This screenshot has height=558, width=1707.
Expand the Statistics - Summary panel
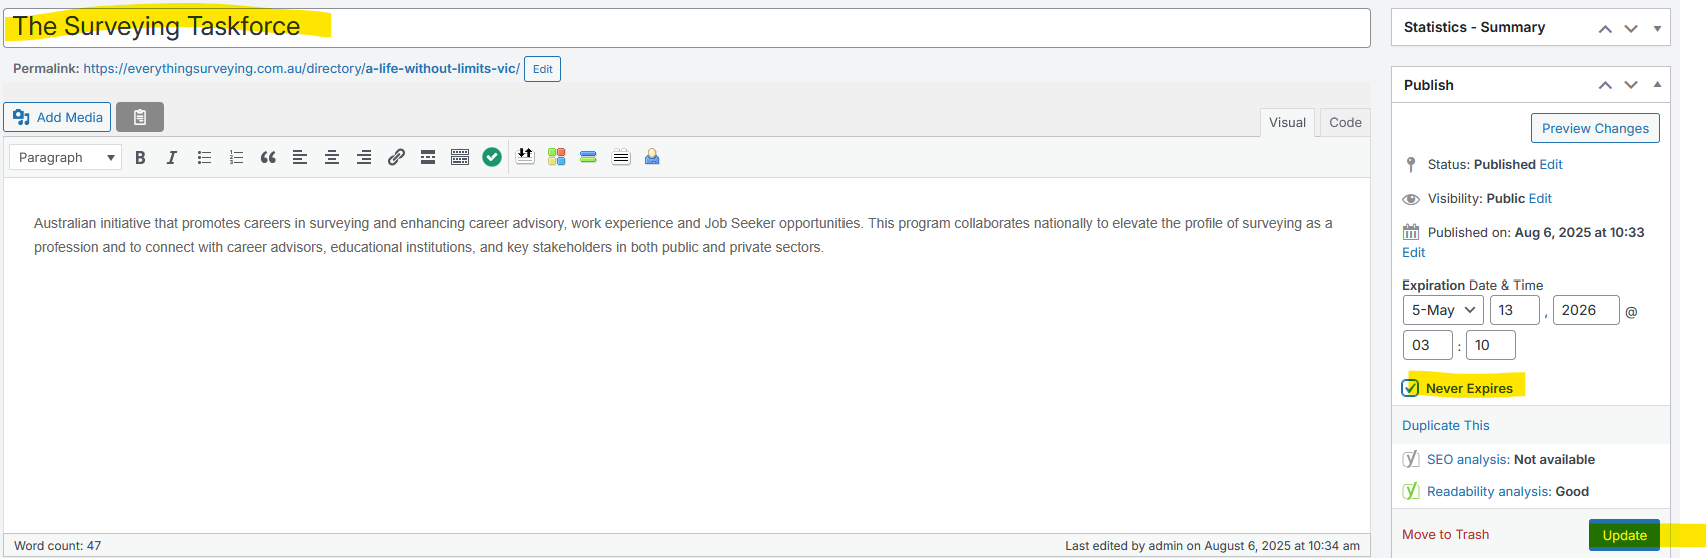pyautogui.click(x=1657, y=28)
